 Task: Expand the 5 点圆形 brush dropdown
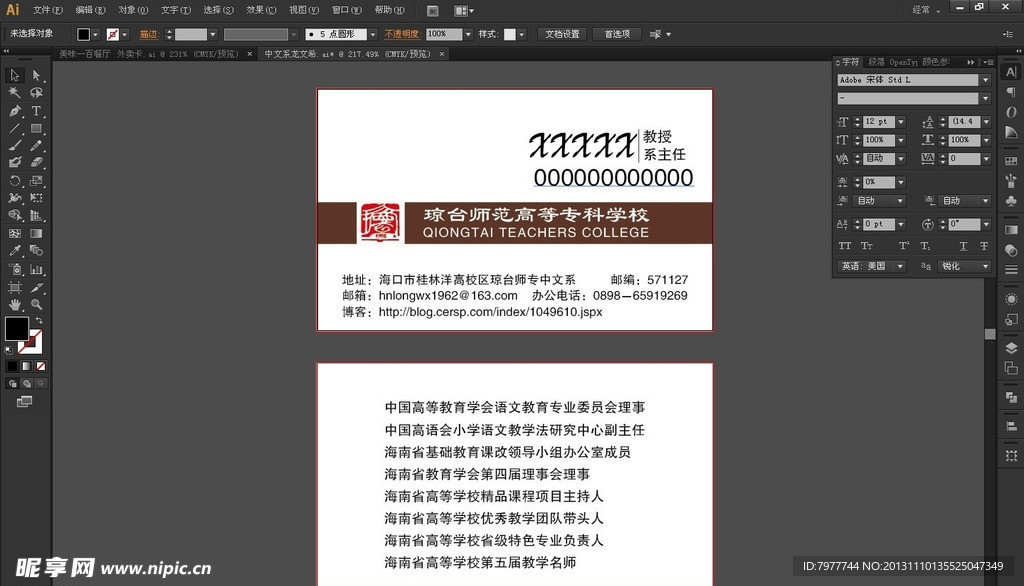click(x=373, y=34)
